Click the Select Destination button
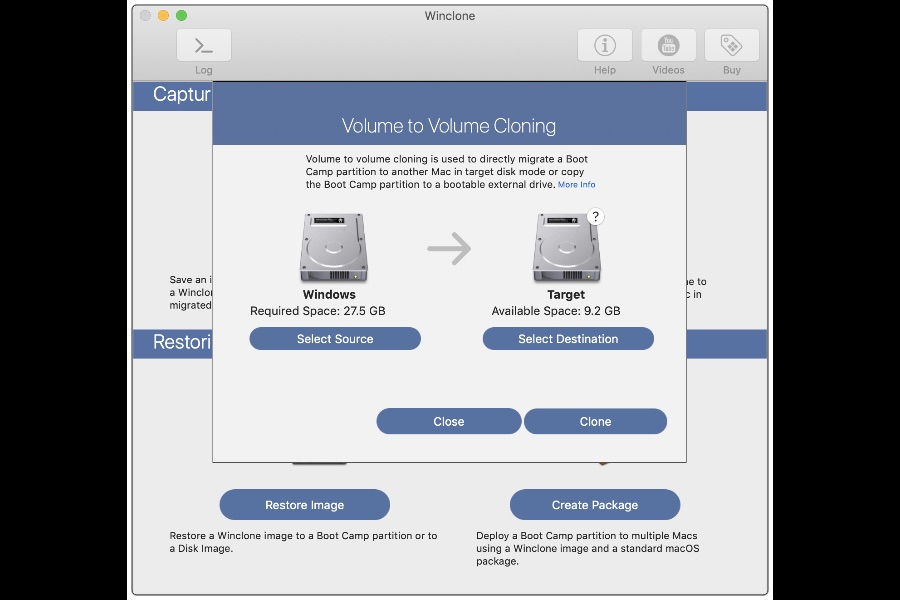The height and width of the screenshot is (600, 900). tap(568, 339)
